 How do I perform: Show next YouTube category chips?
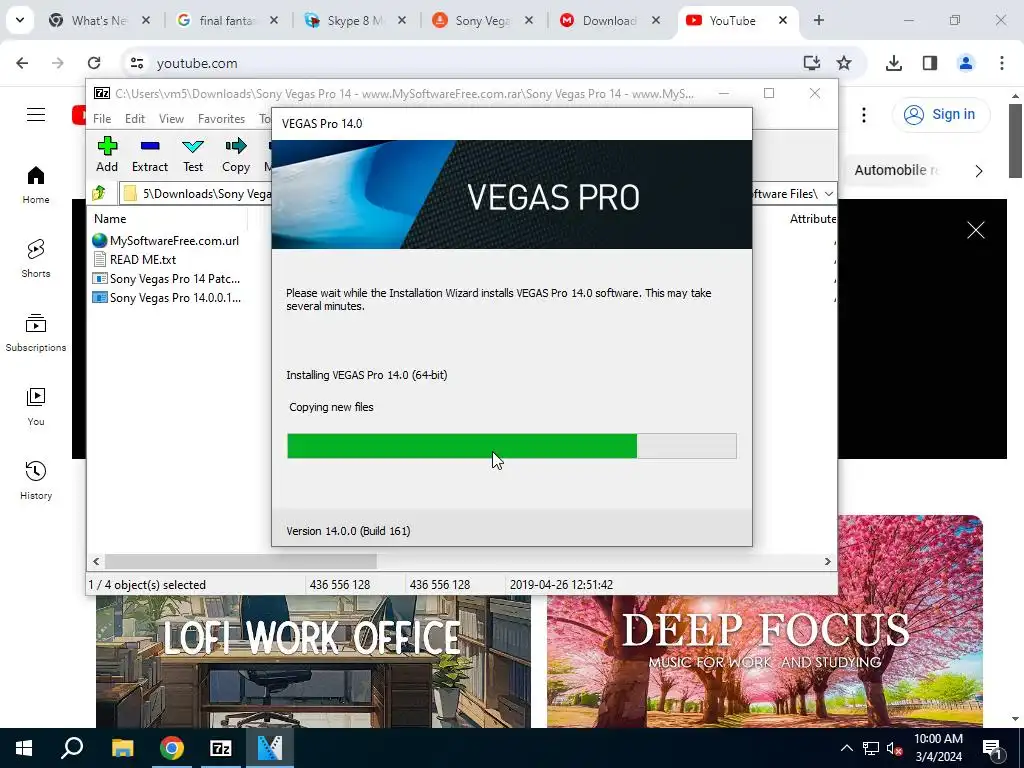pos(978,170)
